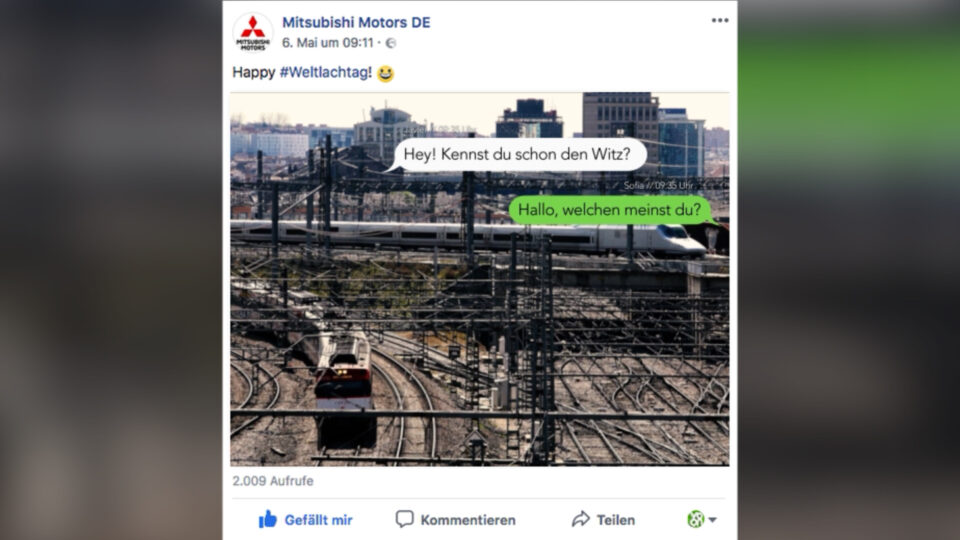
Task: Expand the post-as dropdown arrow
Action: pos(713,520)
